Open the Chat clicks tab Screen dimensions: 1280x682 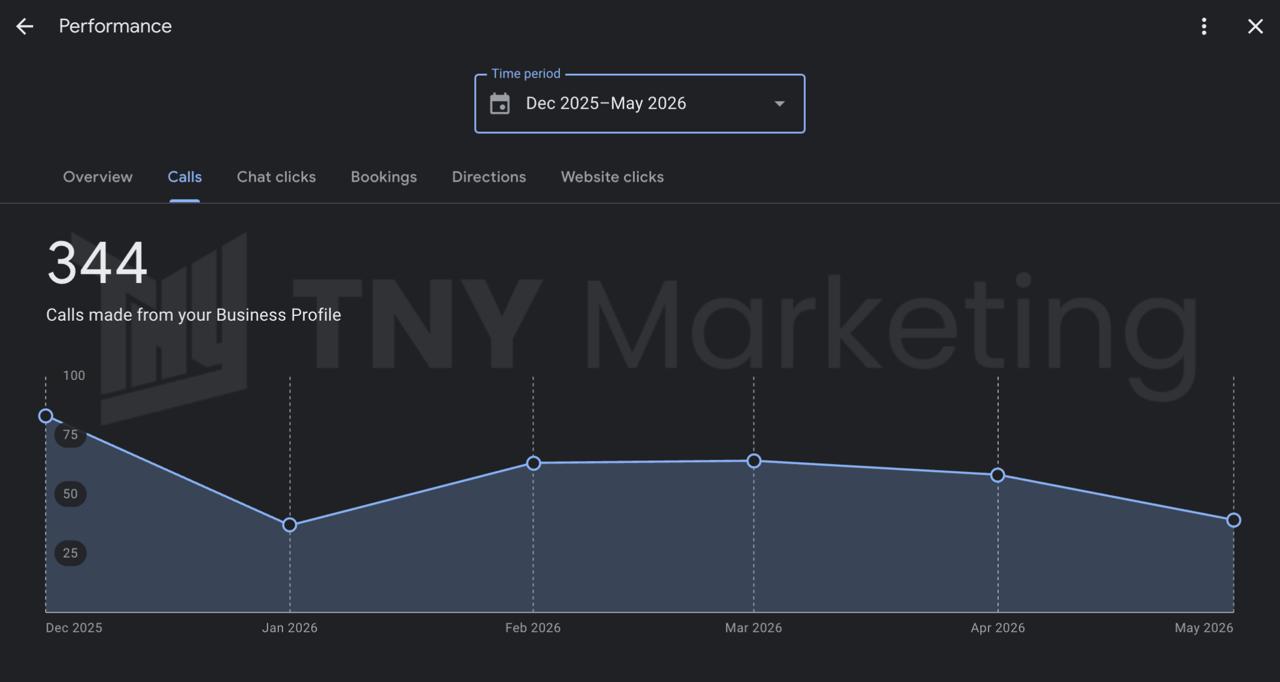(276, 177)
